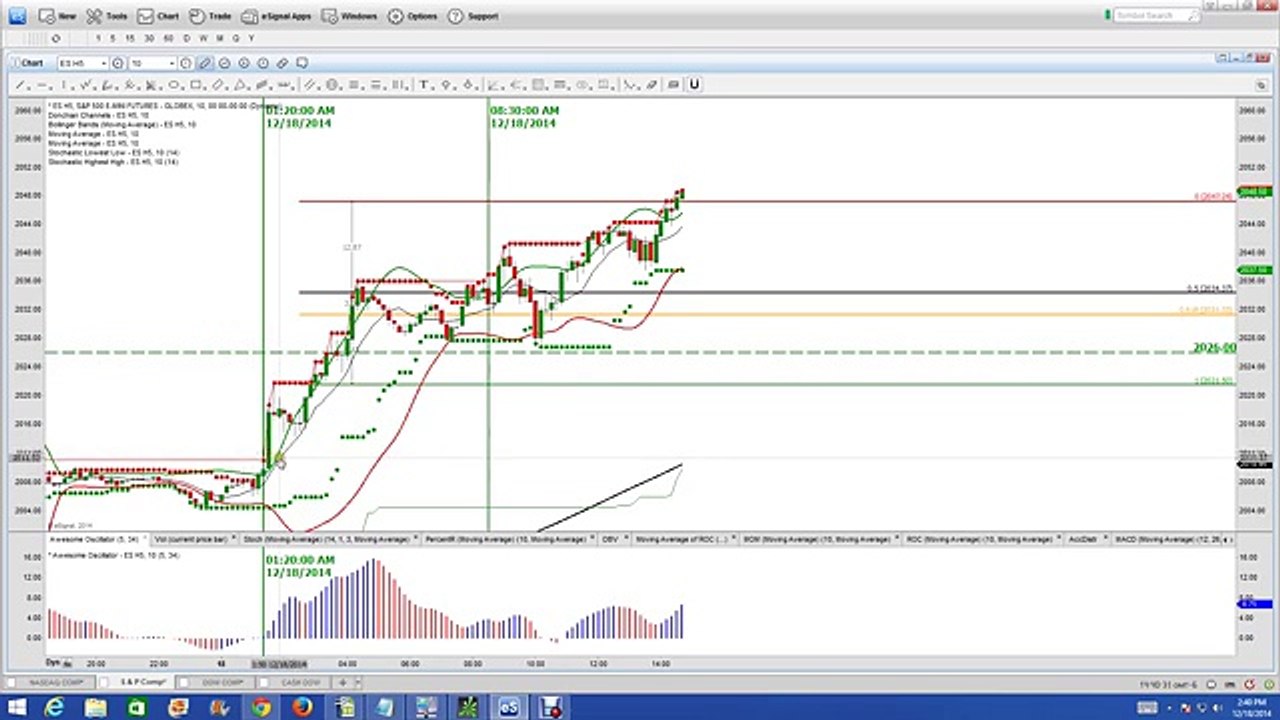Open the Tools menu
Image resolution: width=1280 pixels, height=720 pixels.
[106, 16]
